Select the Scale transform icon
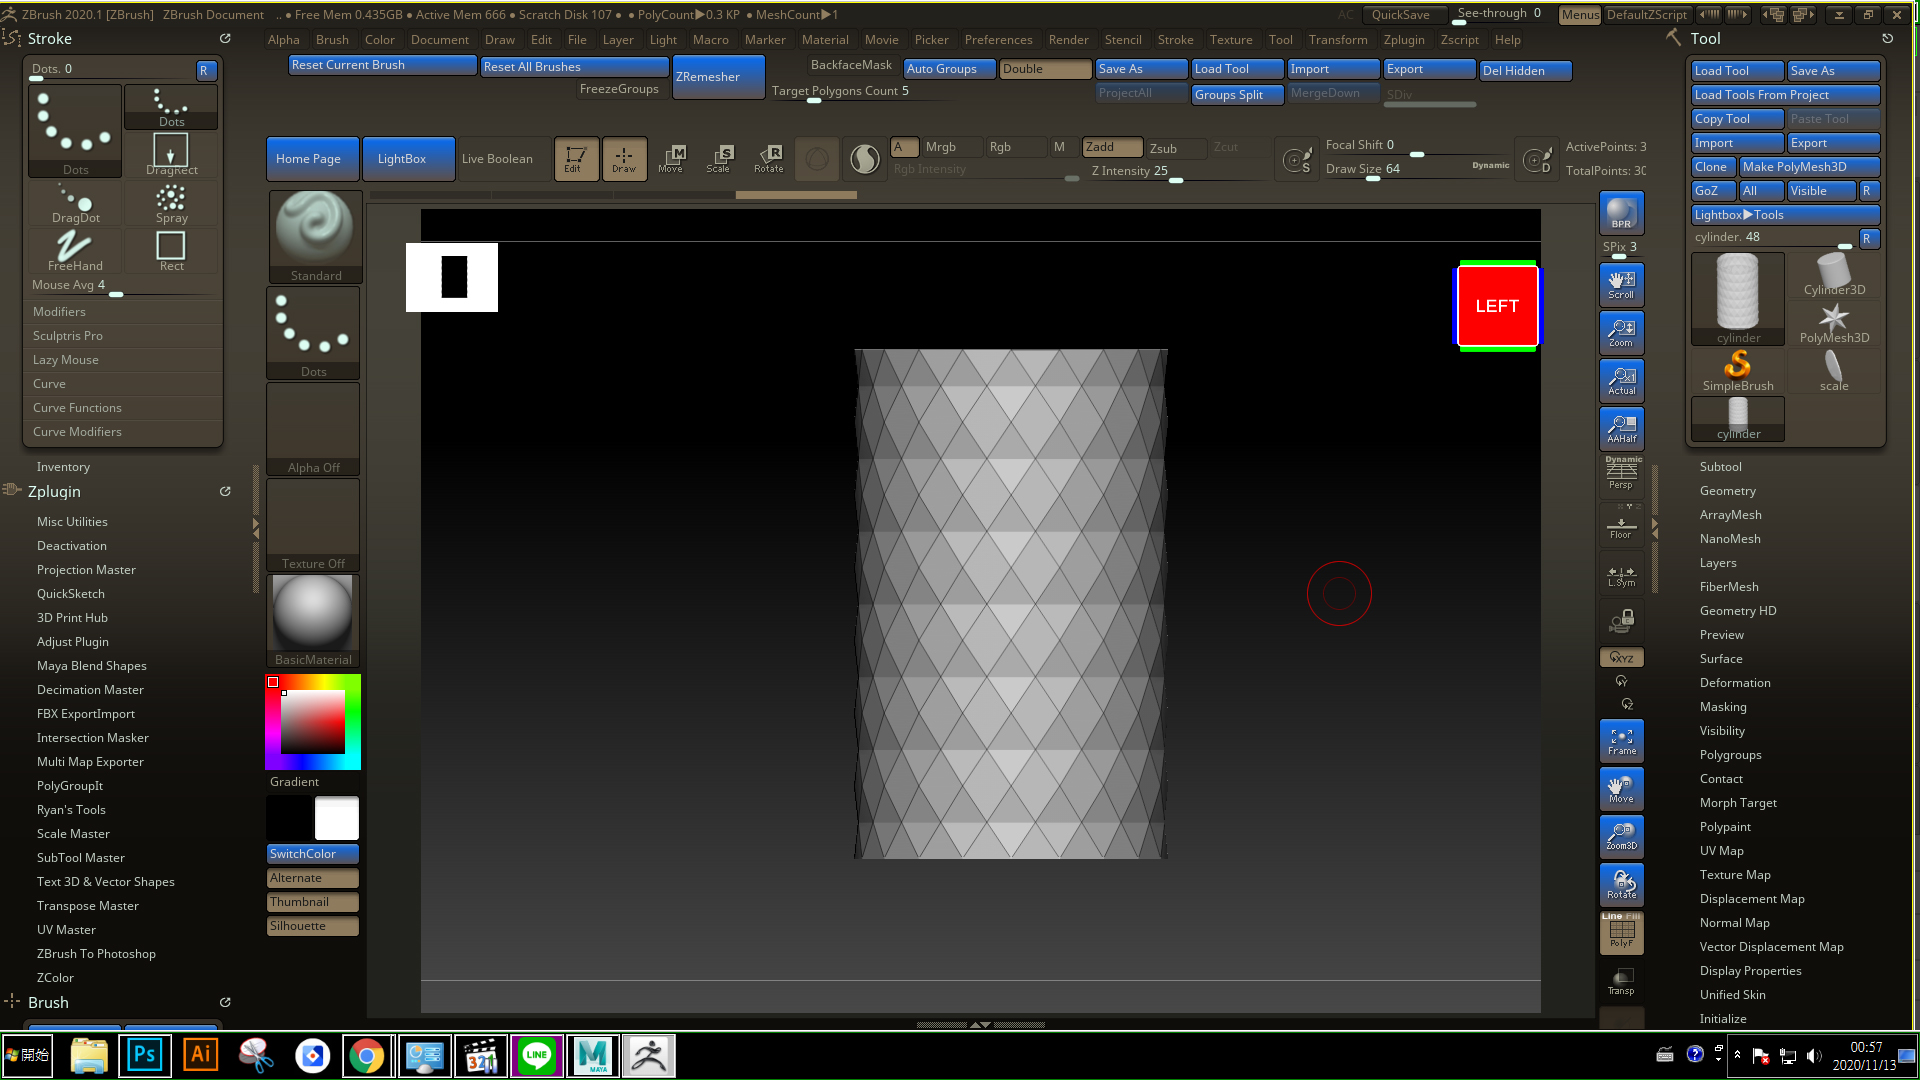The image size is (1920, 1080). coord(719,158)
